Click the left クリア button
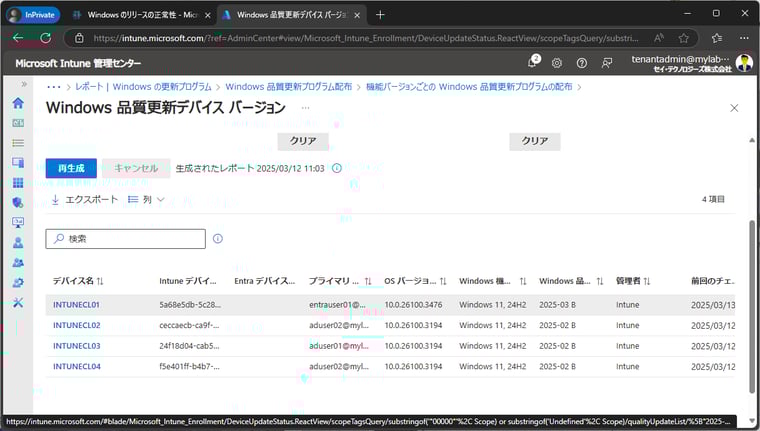 tap(303, 141)
